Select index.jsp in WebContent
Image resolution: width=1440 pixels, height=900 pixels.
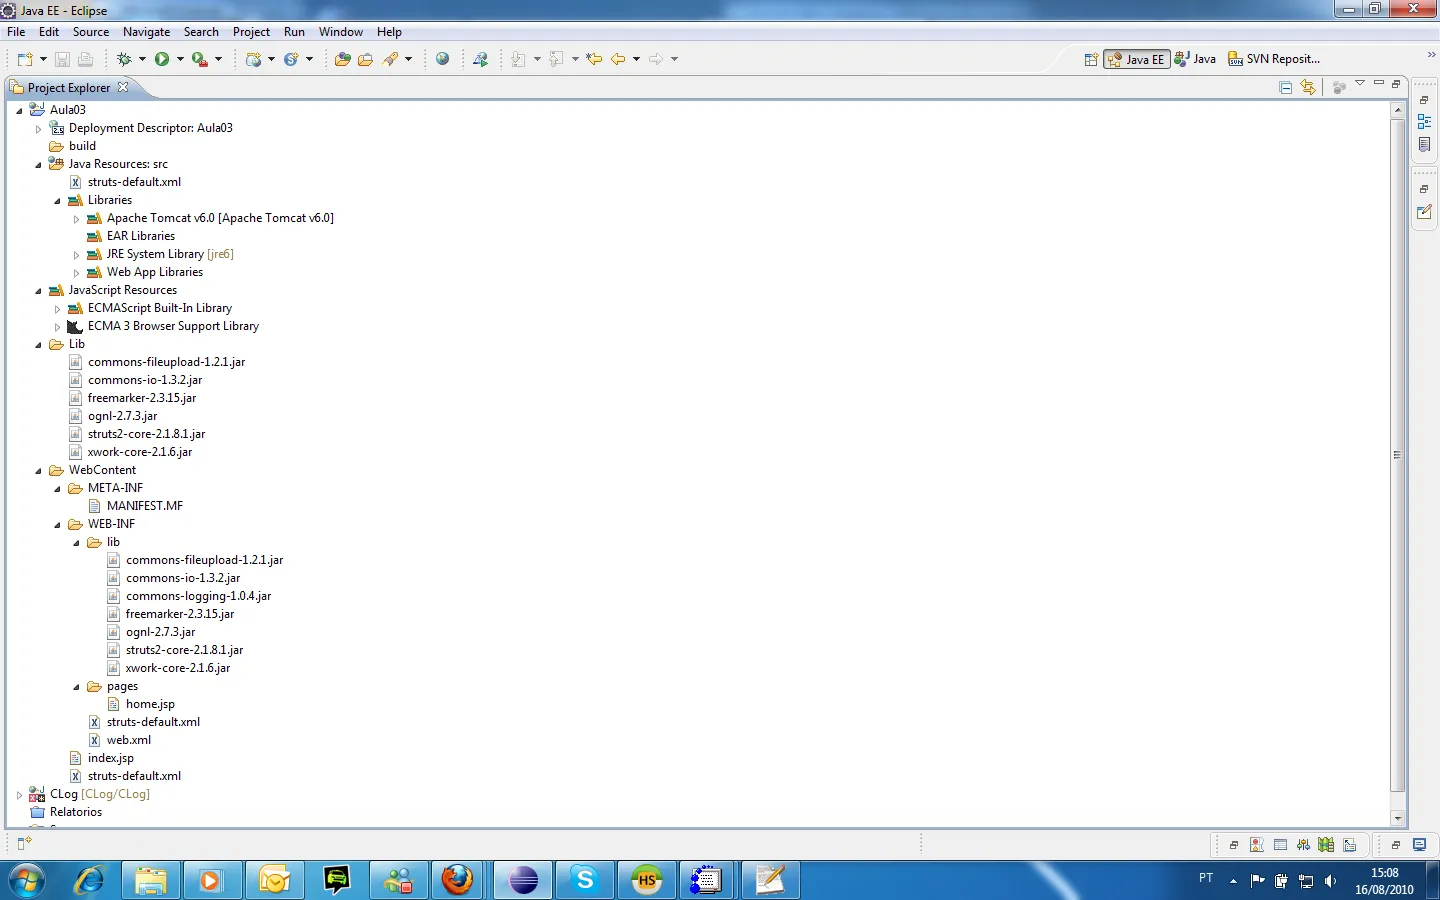(110, 758)
